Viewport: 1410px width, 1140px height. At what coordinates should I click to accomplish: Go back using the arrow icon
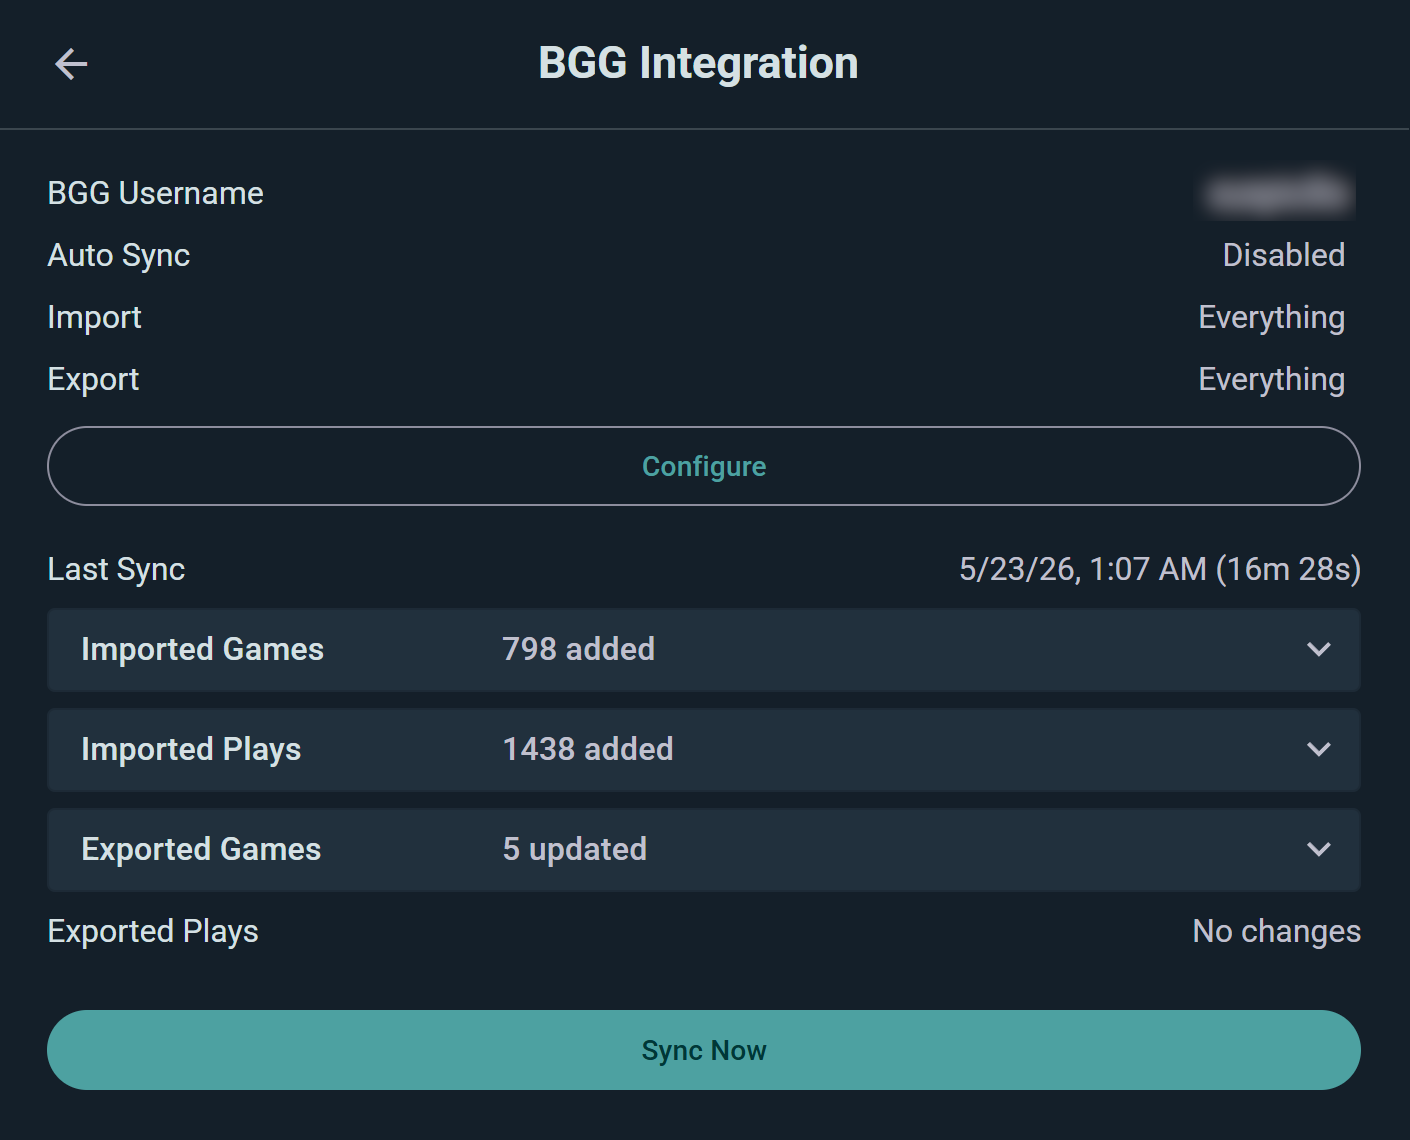(71, 64)
